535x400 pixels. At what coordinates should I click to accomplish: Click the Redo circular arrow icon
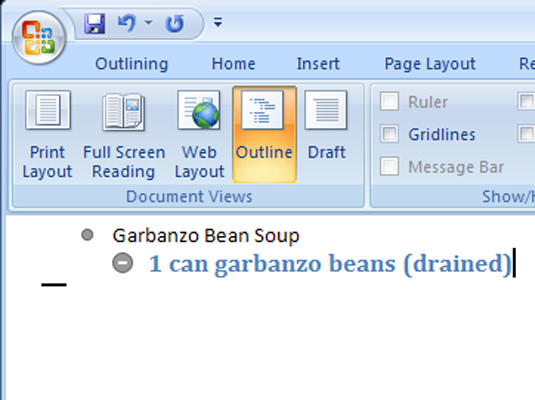pos(175,24)
